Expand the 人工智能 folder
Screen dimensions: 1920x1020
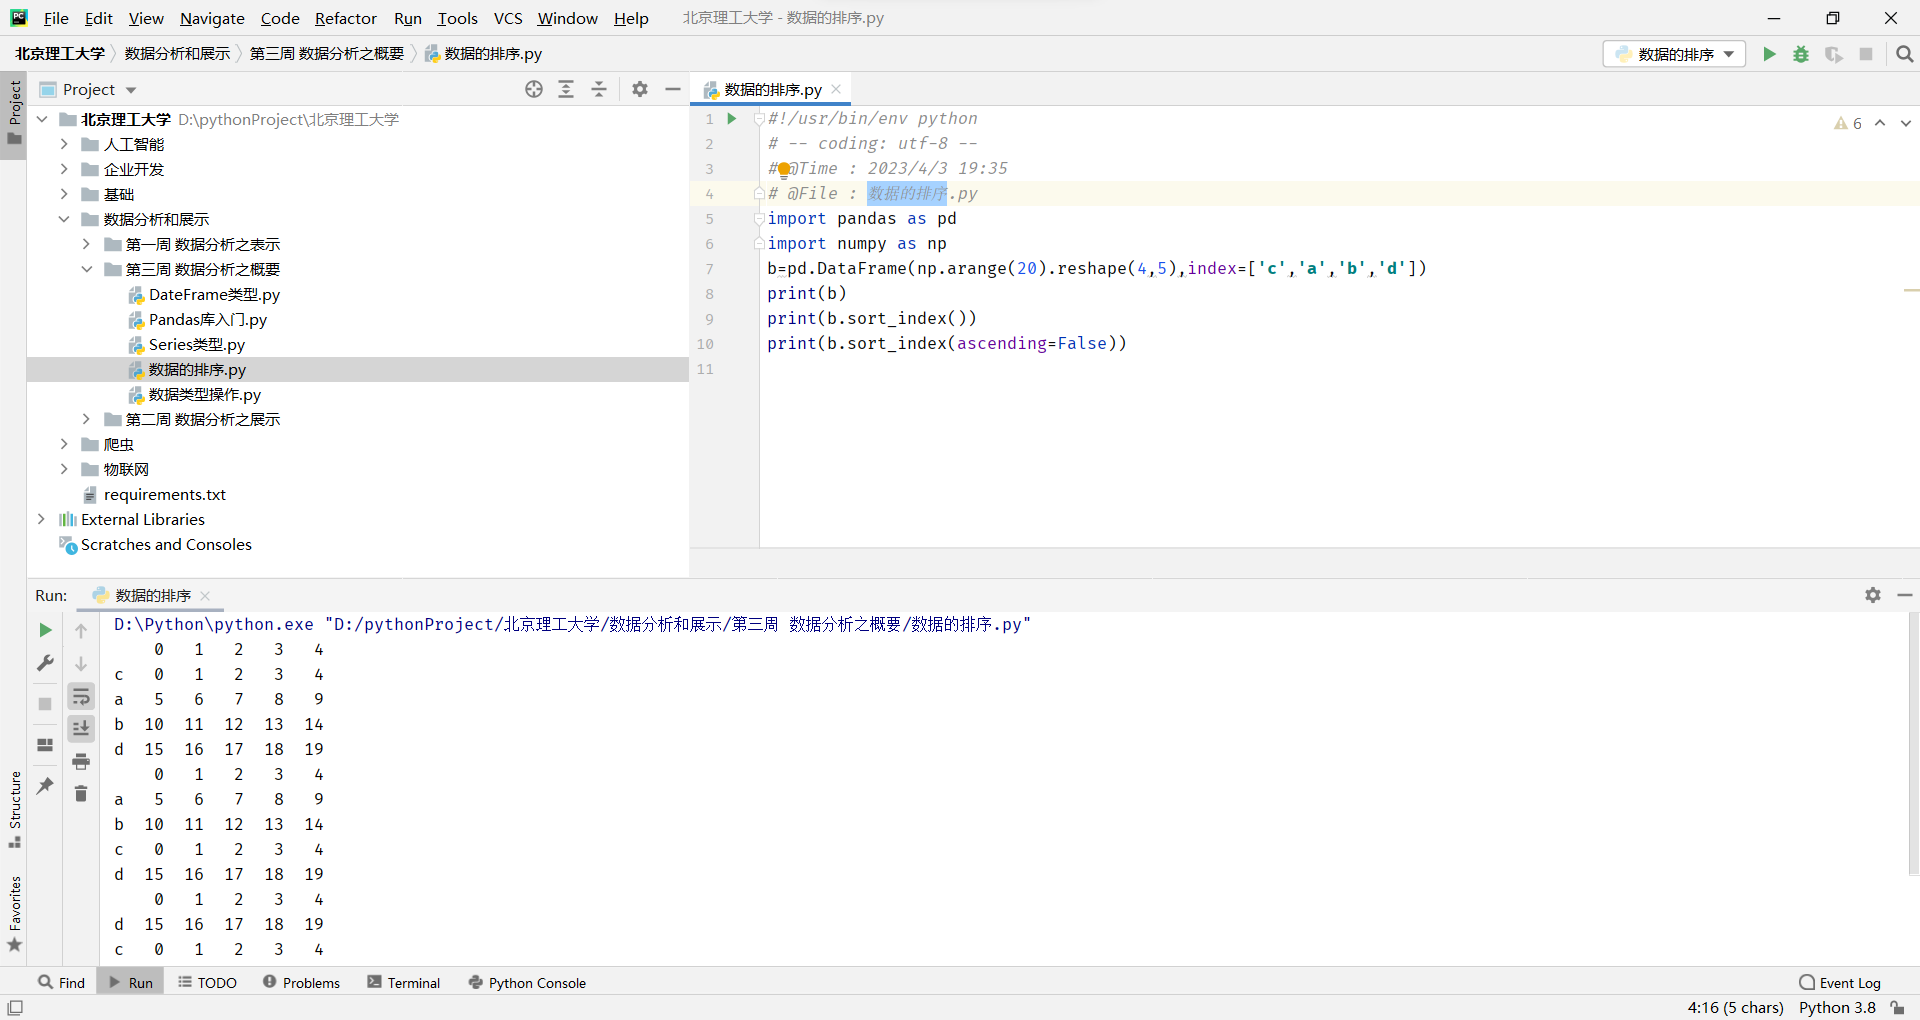tap(64, 144)
